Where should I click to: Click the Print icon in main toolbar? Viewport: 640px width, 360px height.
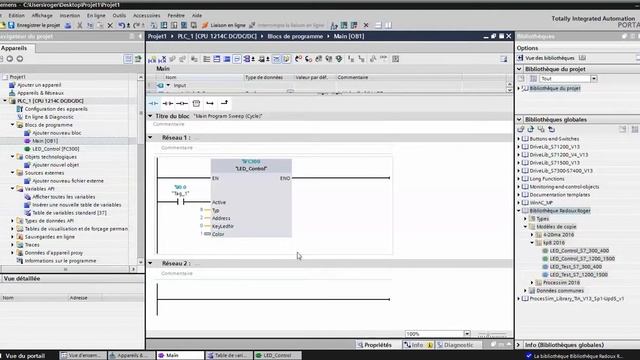click(68, 25)
